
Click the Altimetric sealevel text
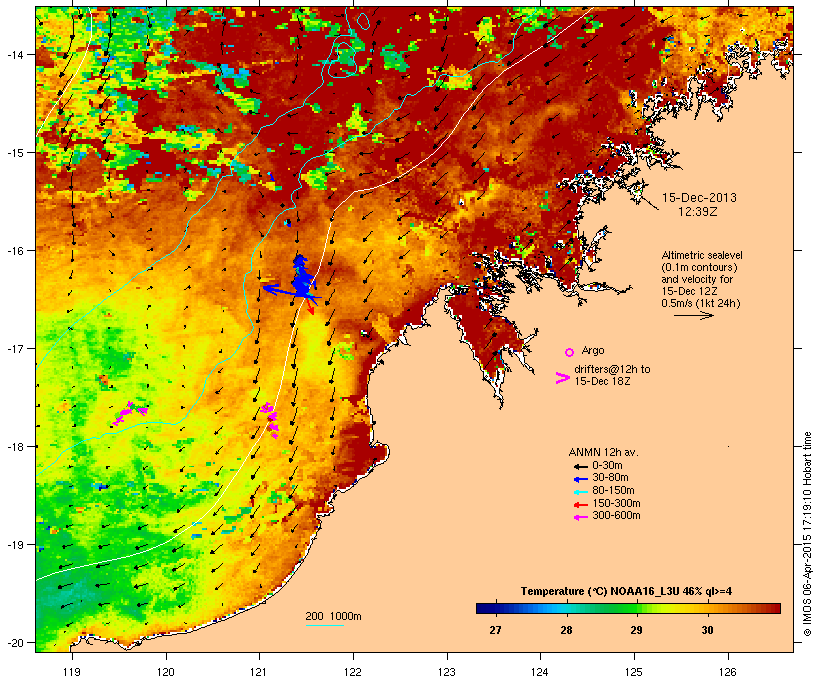coord(702,256)
